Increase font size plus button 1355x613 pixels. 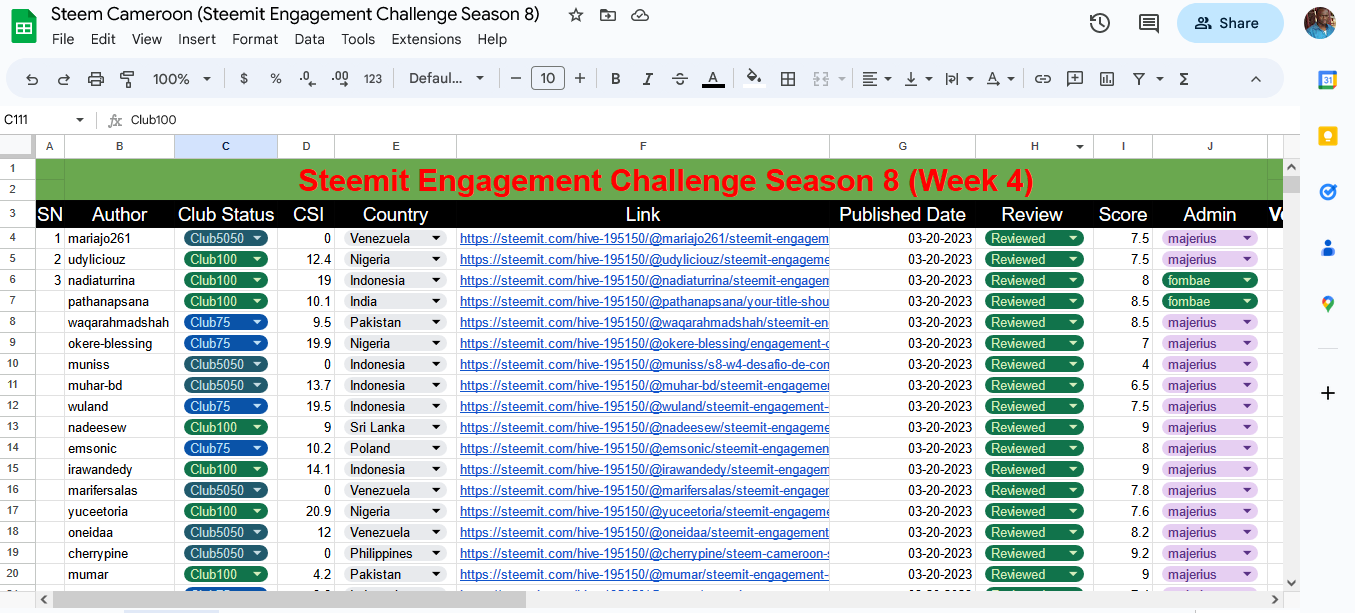(x=580, y=79)
